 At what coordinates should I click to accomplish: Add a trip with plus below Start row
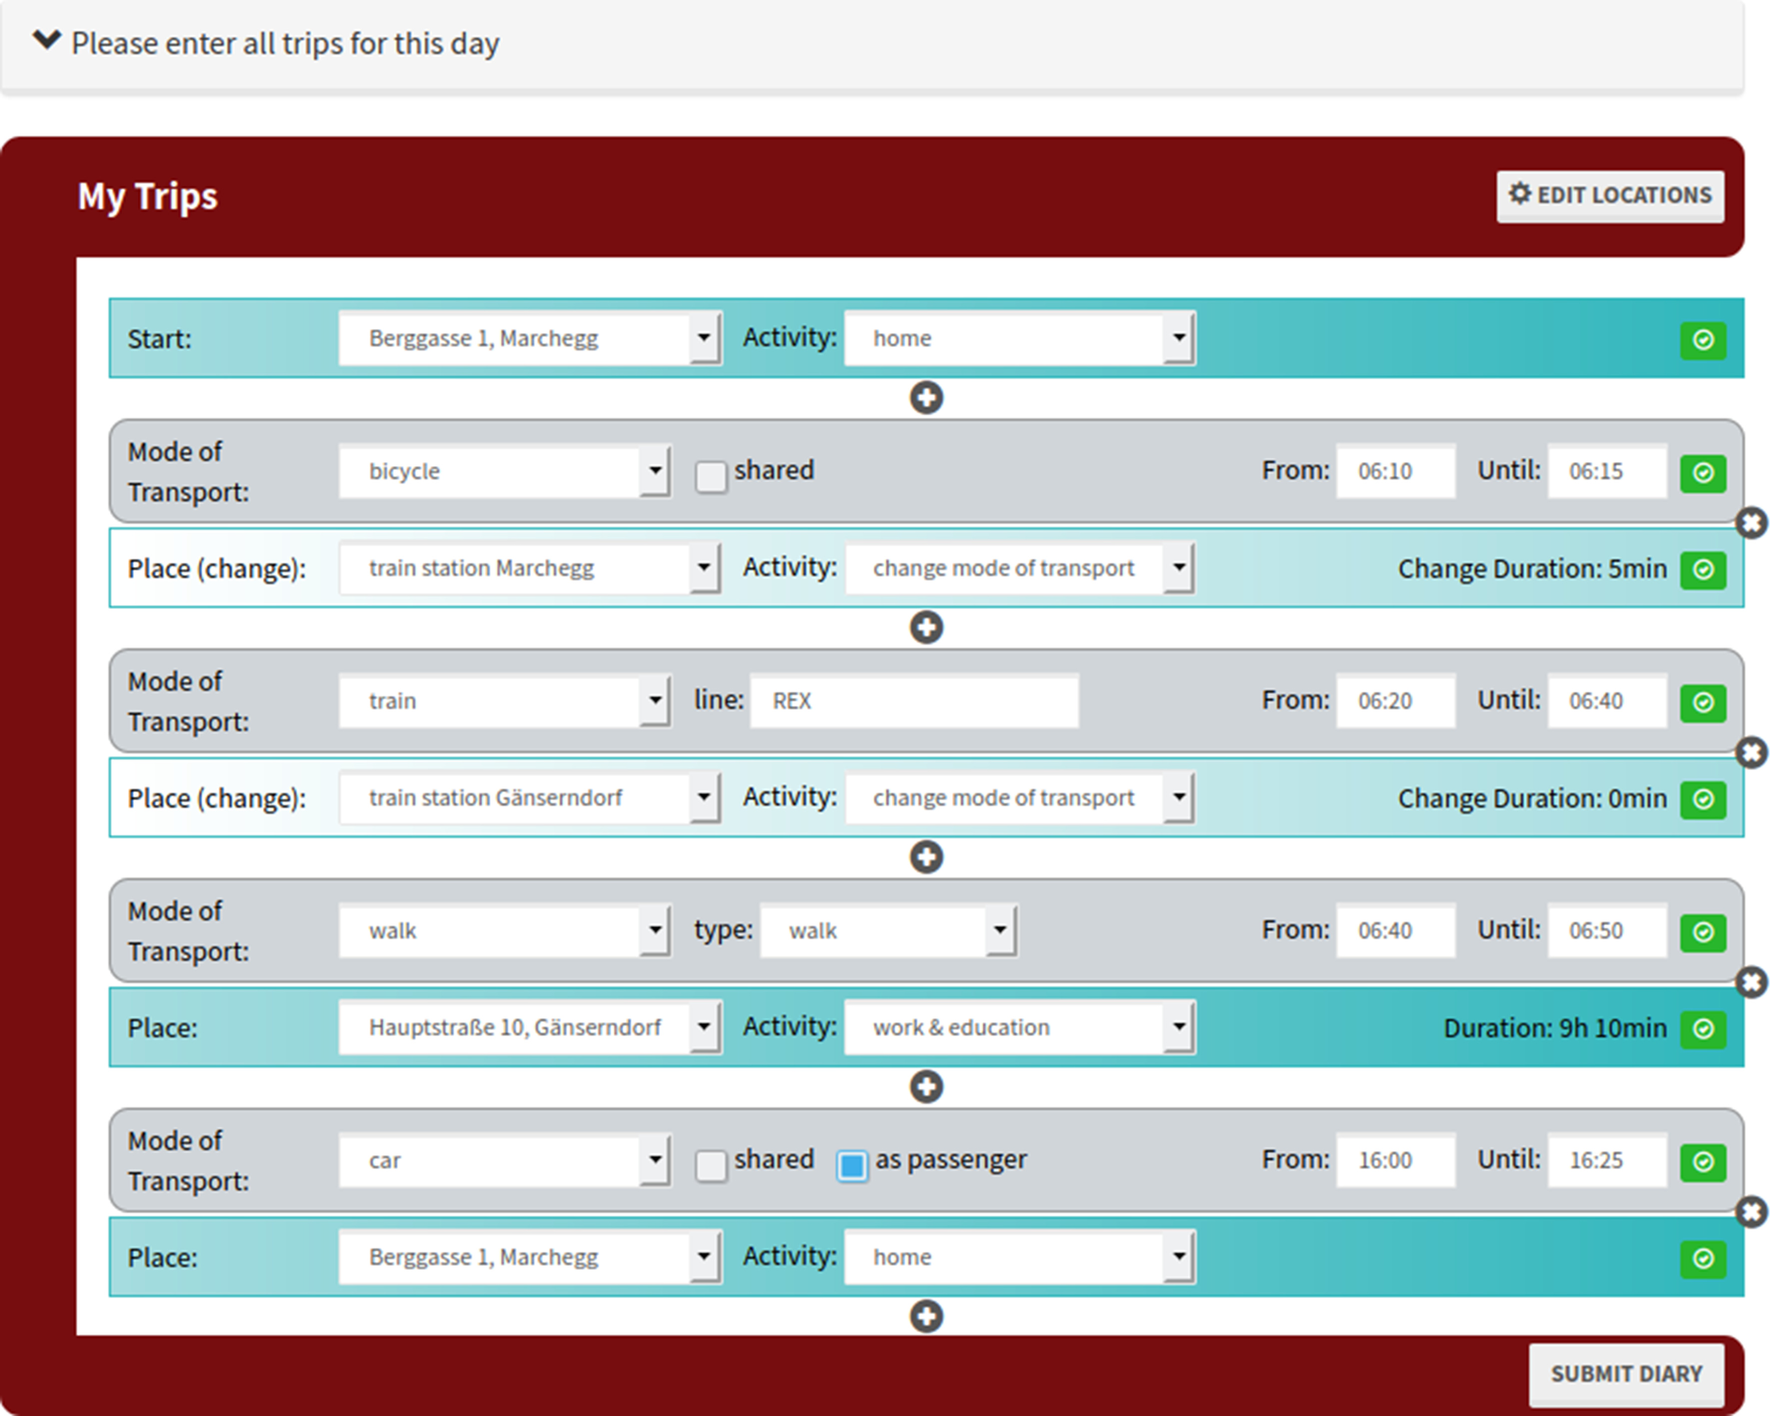coord(926,398)
